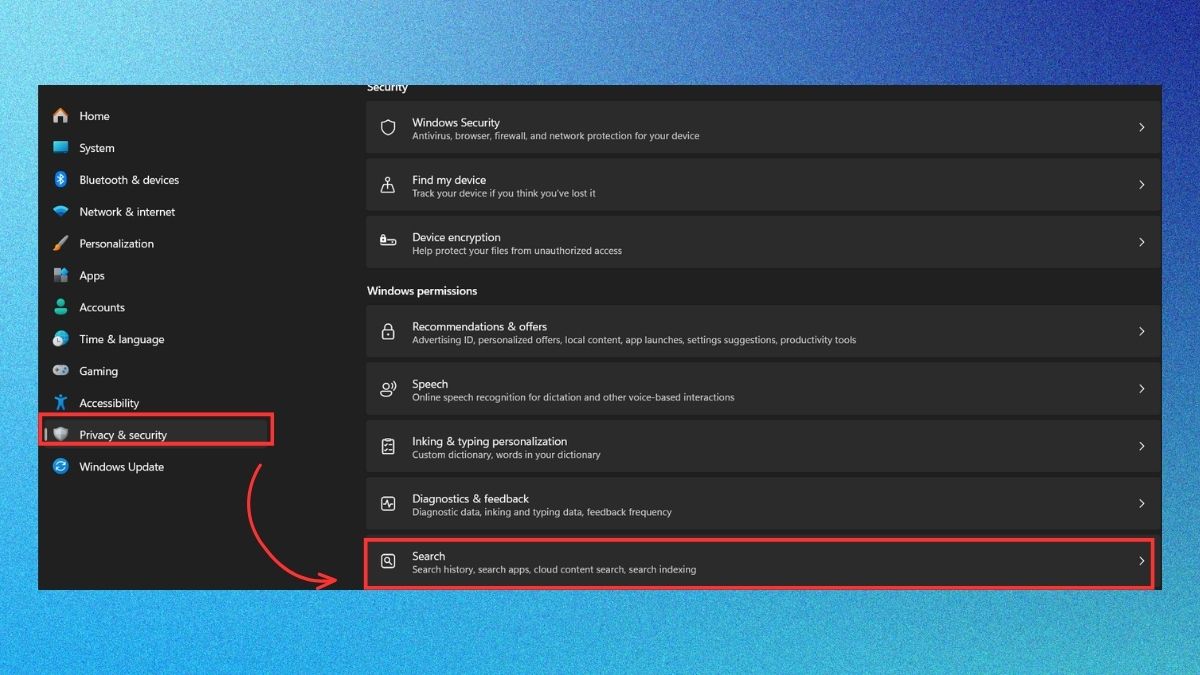Open Network & internet settings

coord(157,212)
